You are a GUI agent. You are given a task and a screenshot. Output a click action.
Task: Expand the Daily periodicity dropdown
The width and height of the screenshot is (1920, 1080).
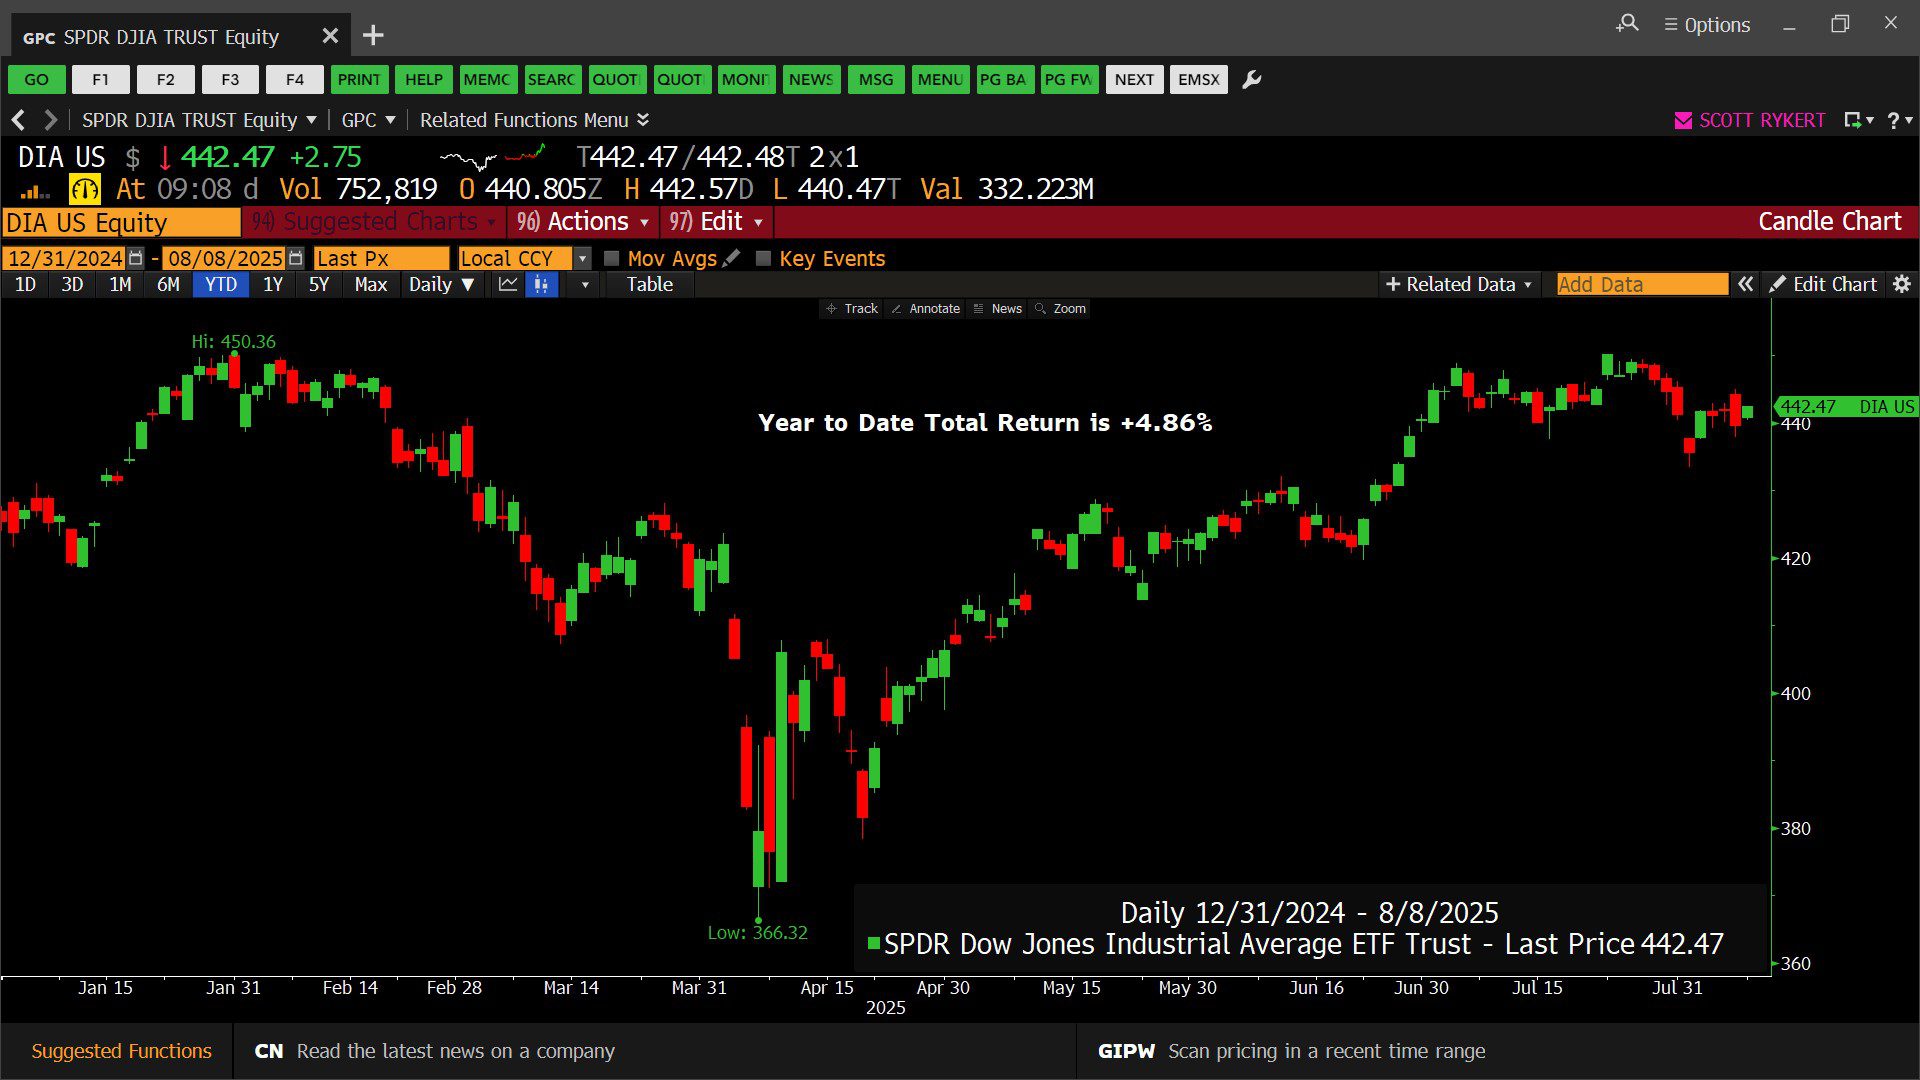pos(441,285)
